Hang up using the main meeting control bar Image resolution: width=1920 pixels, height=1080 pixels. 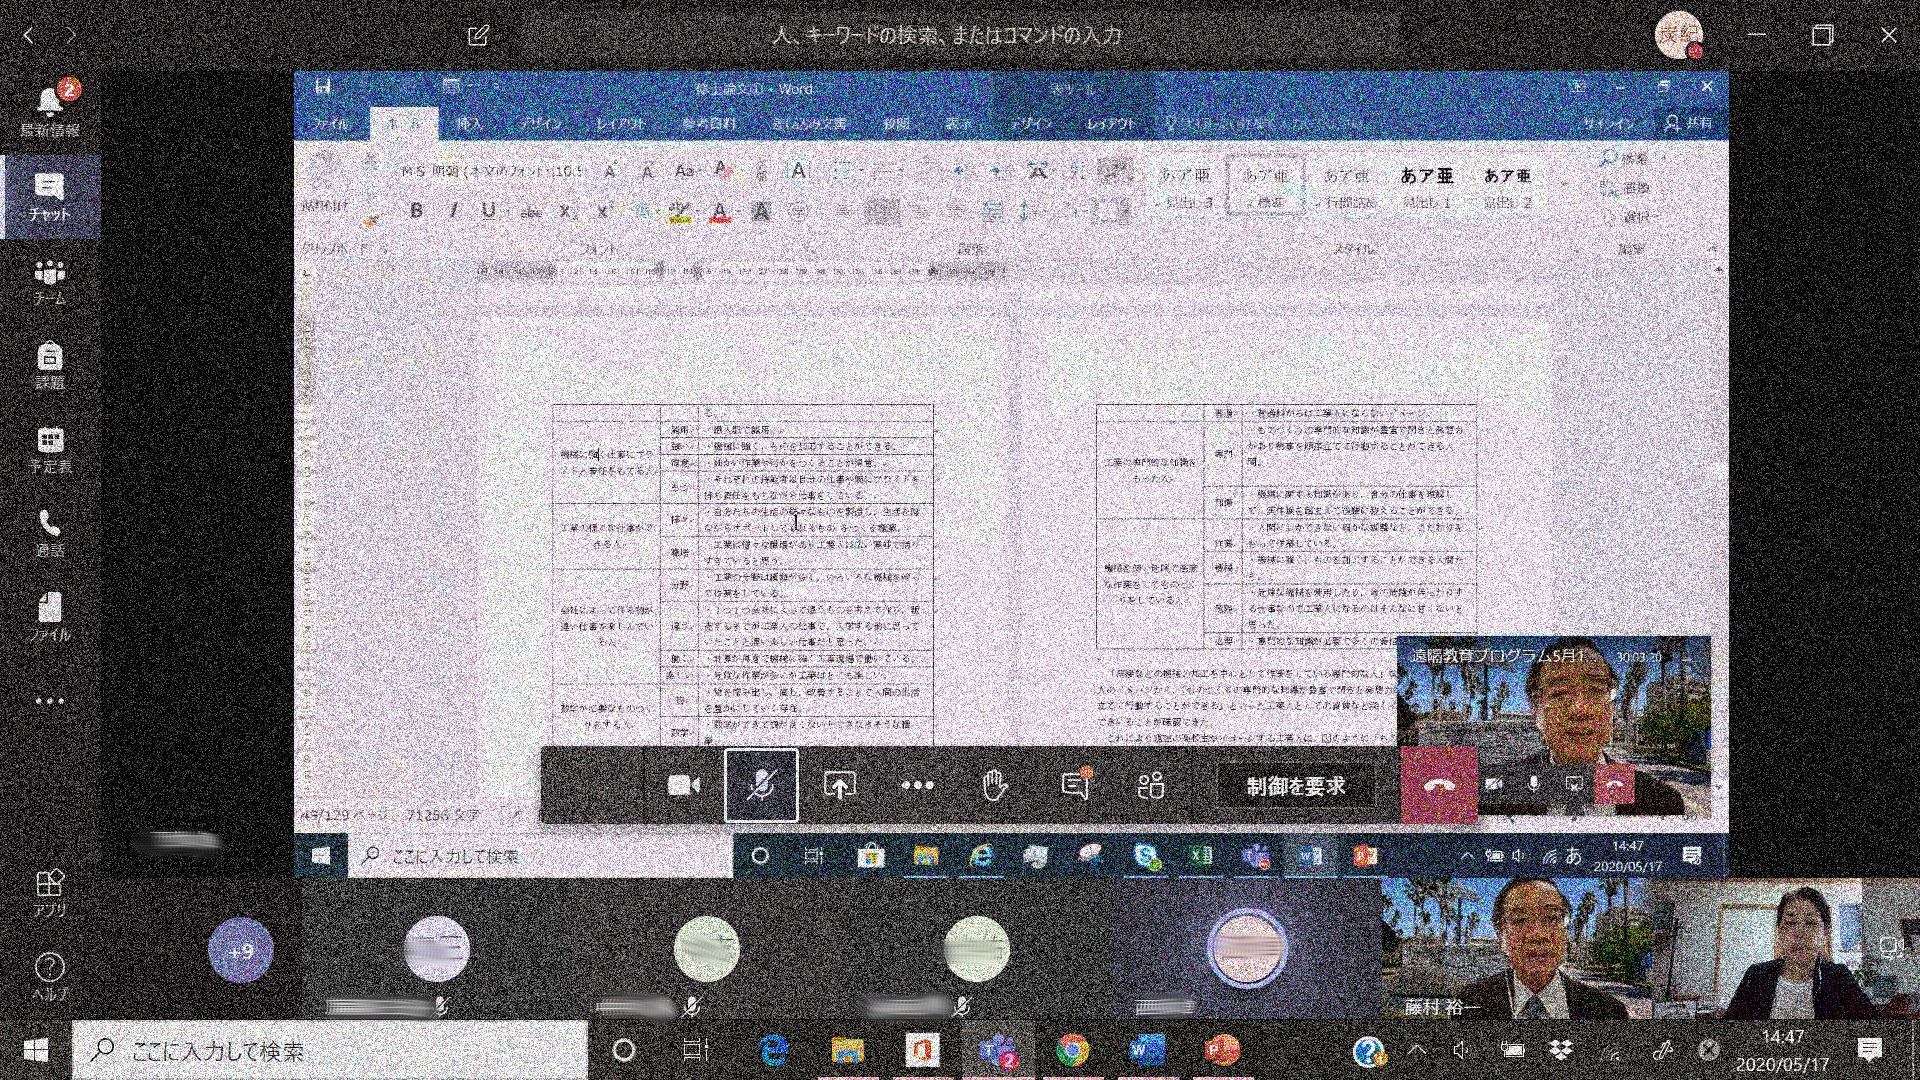click(x=1439, y=786)
